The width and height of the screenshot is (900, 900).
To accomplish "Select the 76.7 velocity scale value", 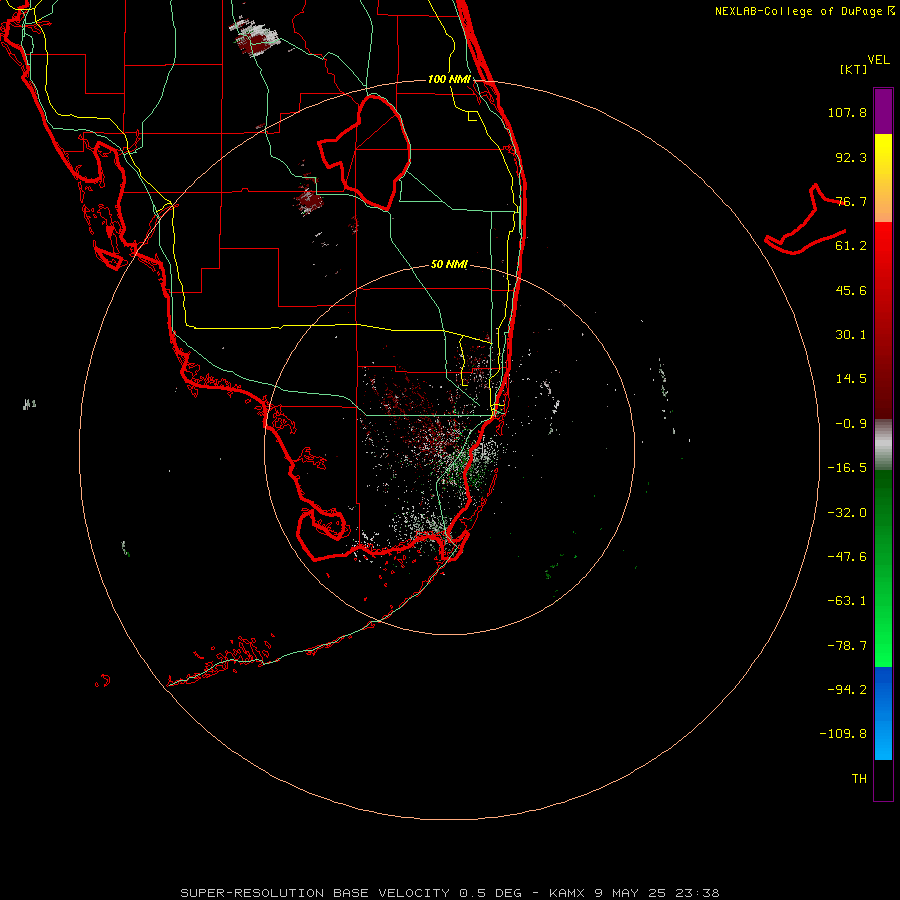I will [x=851, y=201].
